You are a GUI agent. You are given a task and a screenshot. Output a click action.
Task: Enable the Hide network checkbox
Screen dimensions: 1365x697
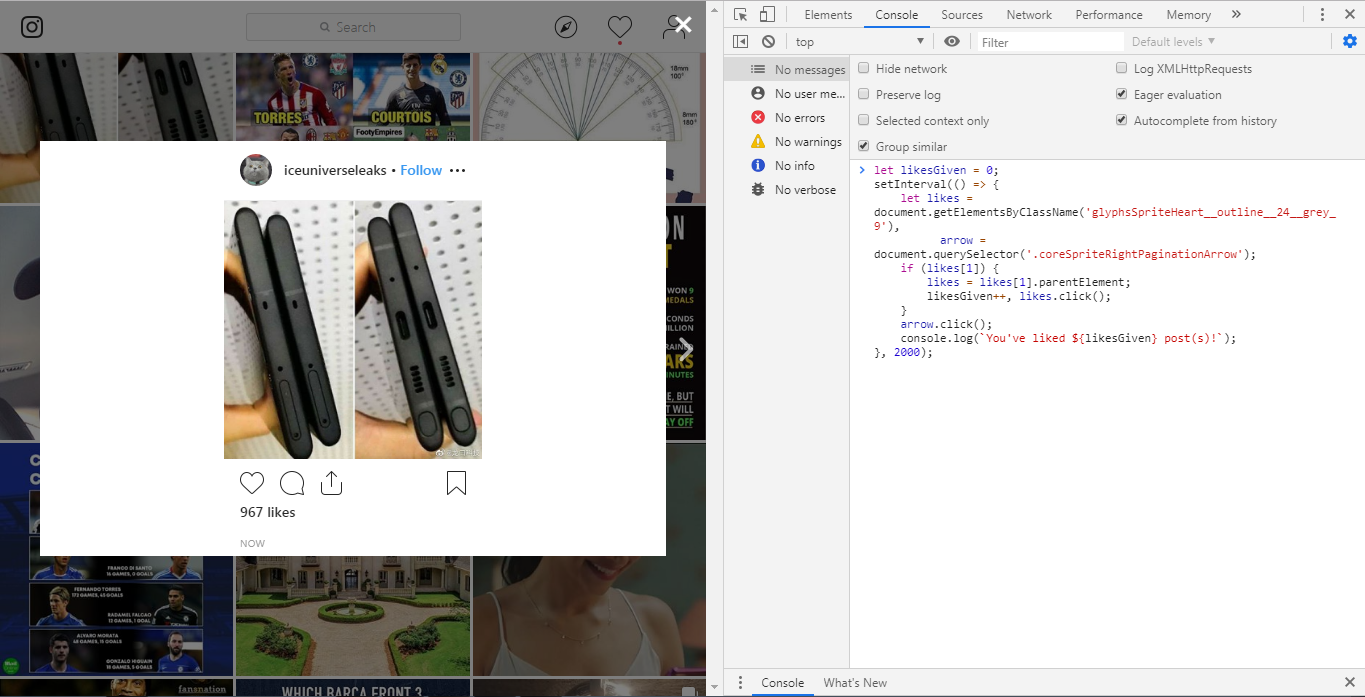coord(864,69)
